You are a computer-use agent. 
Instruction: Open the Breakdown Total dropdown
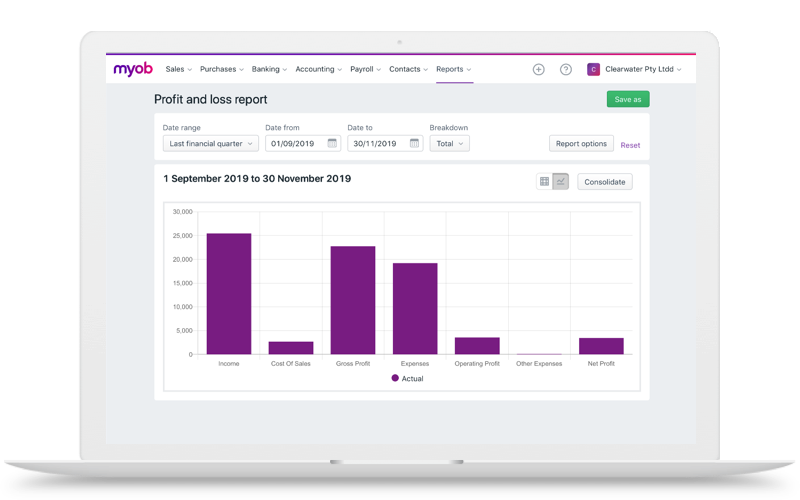(449, 143)
